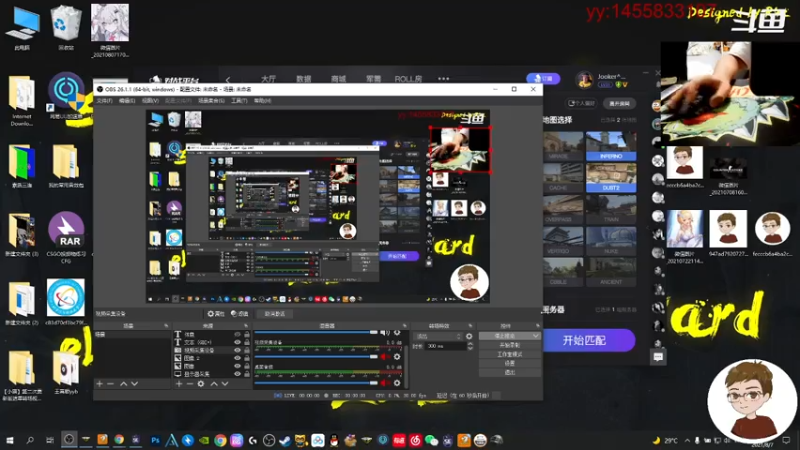The width and height of the screenshot is (800, 450).
Task: Click 工作室模式 studio mode button
Action: [x=510, y=354]
